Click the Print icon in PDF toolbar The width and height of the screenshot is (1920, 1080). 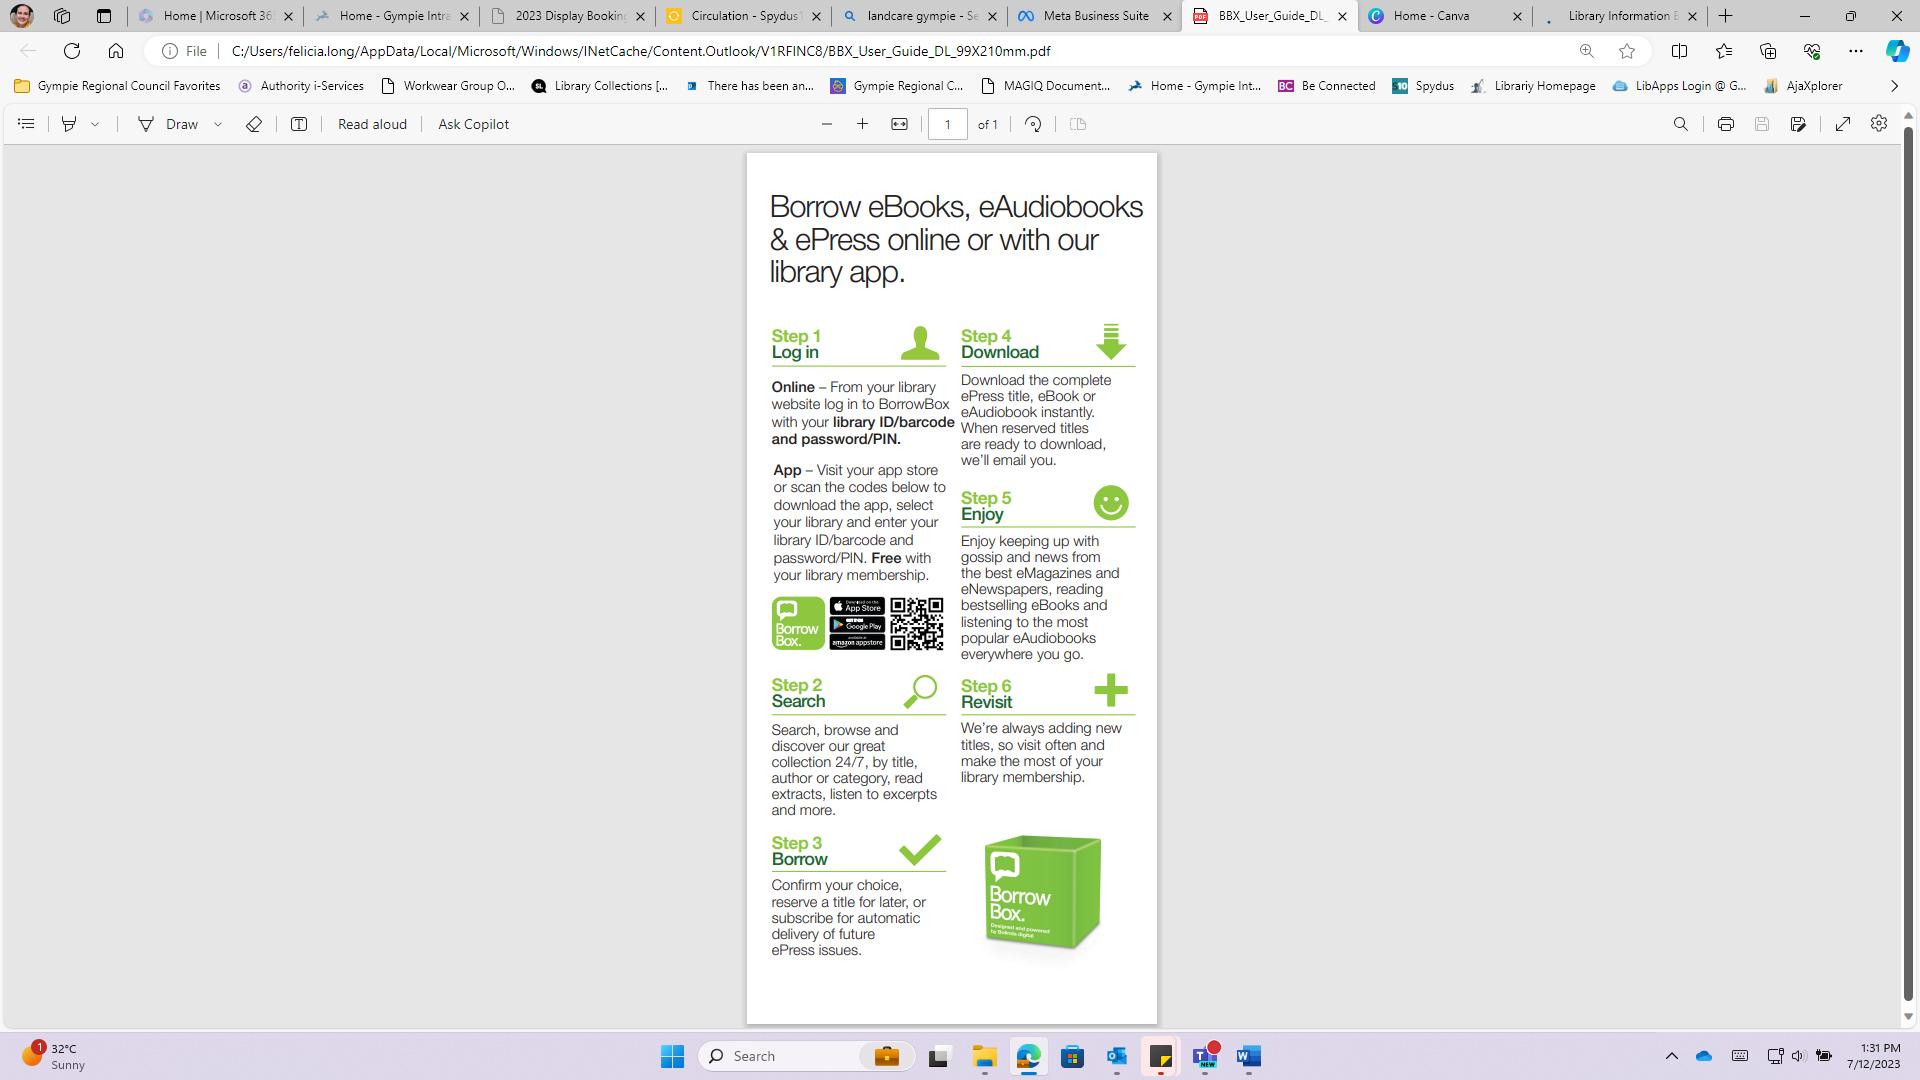tap(1725, 124)
